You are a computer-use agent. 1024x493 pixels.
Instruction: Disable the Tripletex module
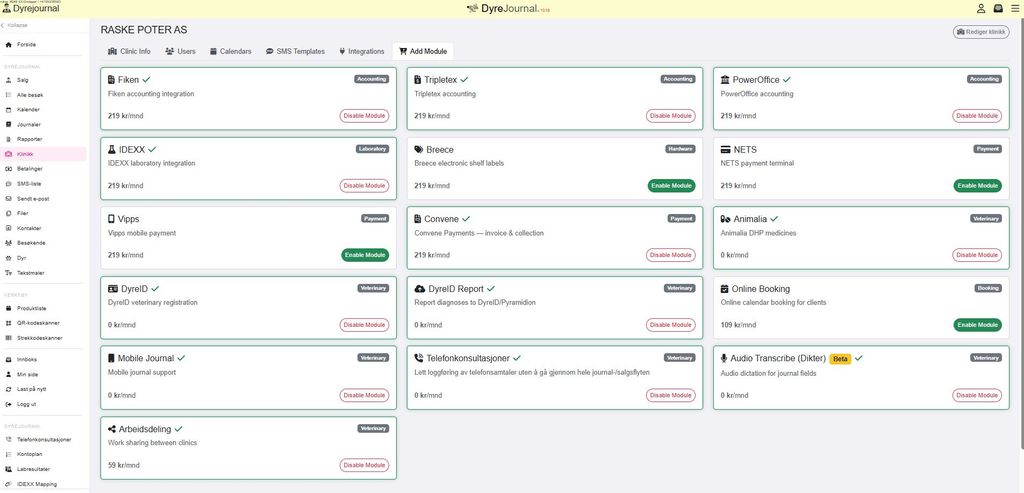[671, 116]
